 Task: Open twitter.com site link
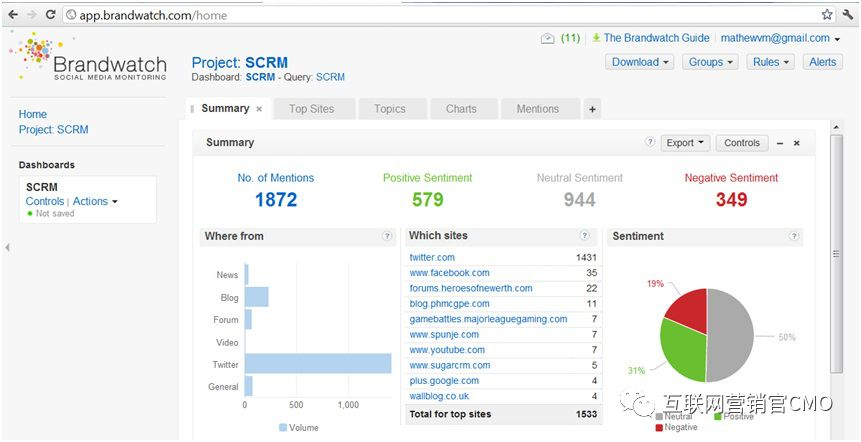(432, 257)
